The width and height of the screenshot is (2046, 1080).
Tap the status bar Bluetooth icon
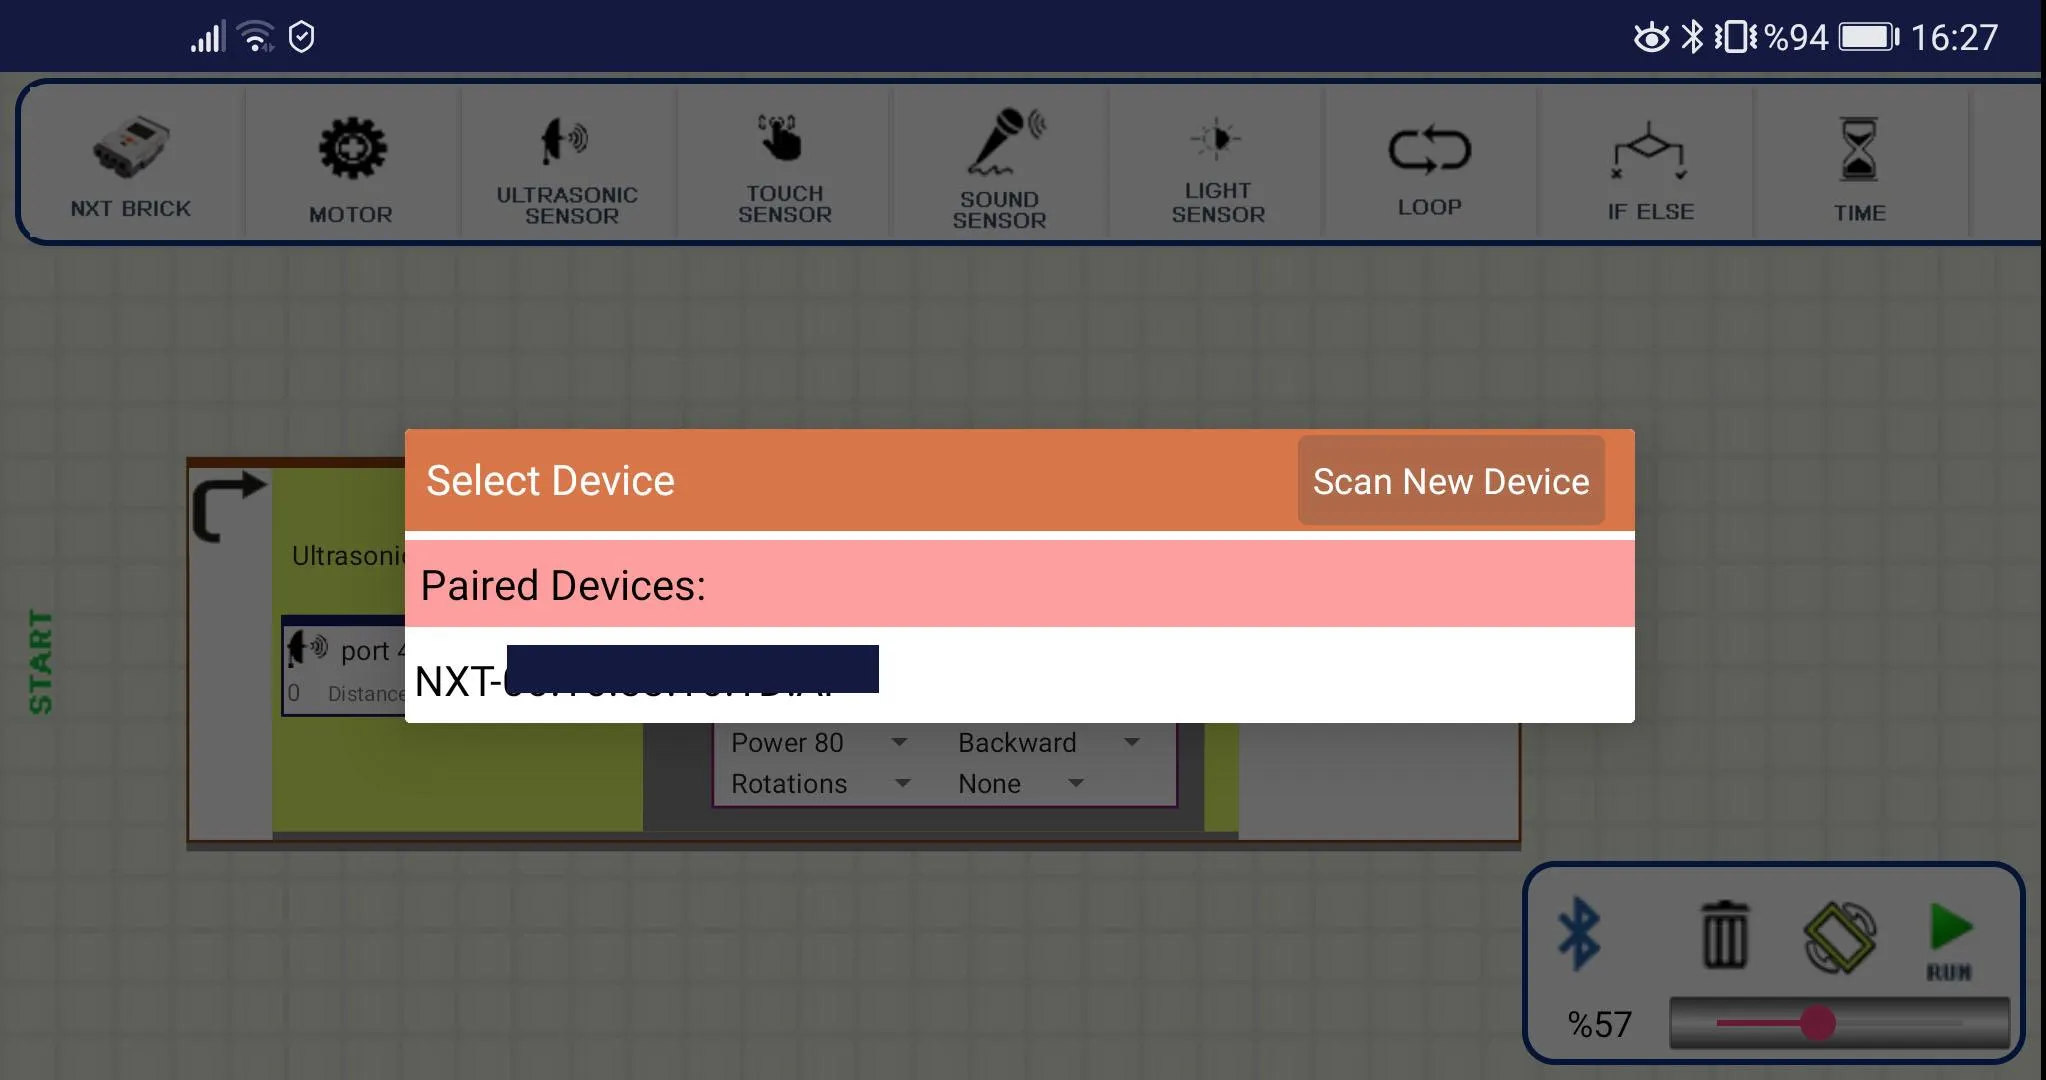[x=1692, y=37]
